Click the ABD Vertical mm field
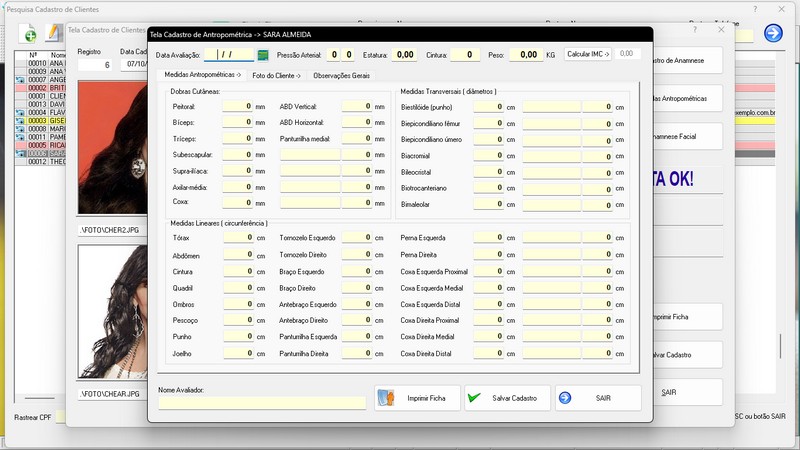The width and height of the screenshot is (800, 450). [357, 107]
